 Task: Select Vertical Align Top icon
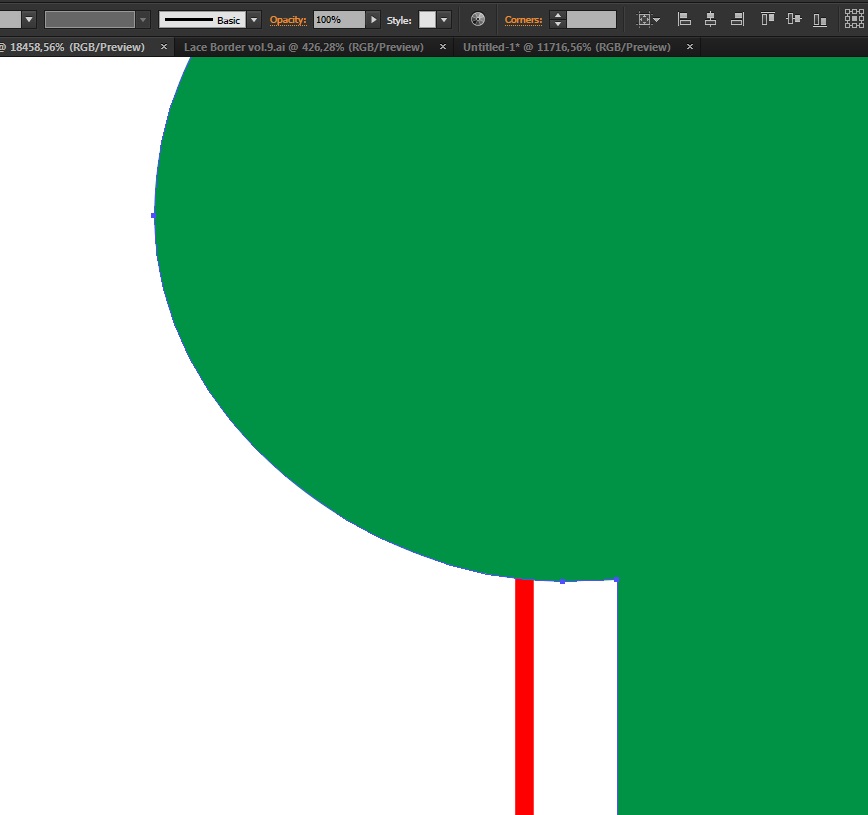(x=767, y=19)
